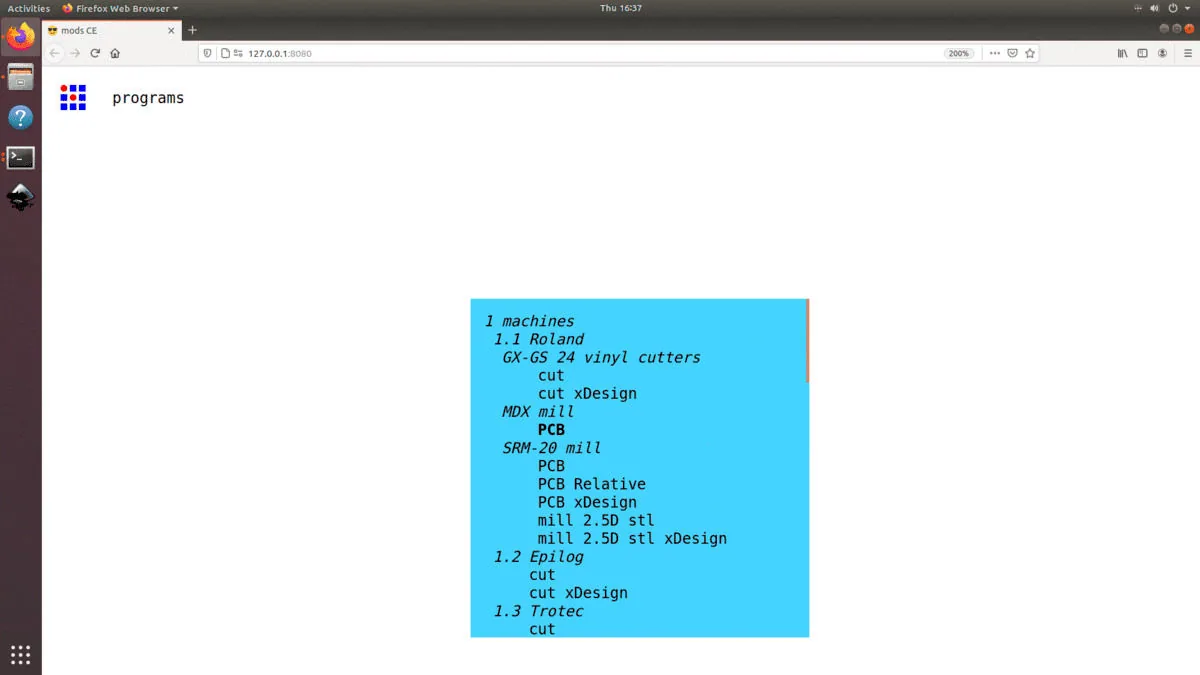
Task: Select PCB Relative program
Action: (x=592, y=484)
